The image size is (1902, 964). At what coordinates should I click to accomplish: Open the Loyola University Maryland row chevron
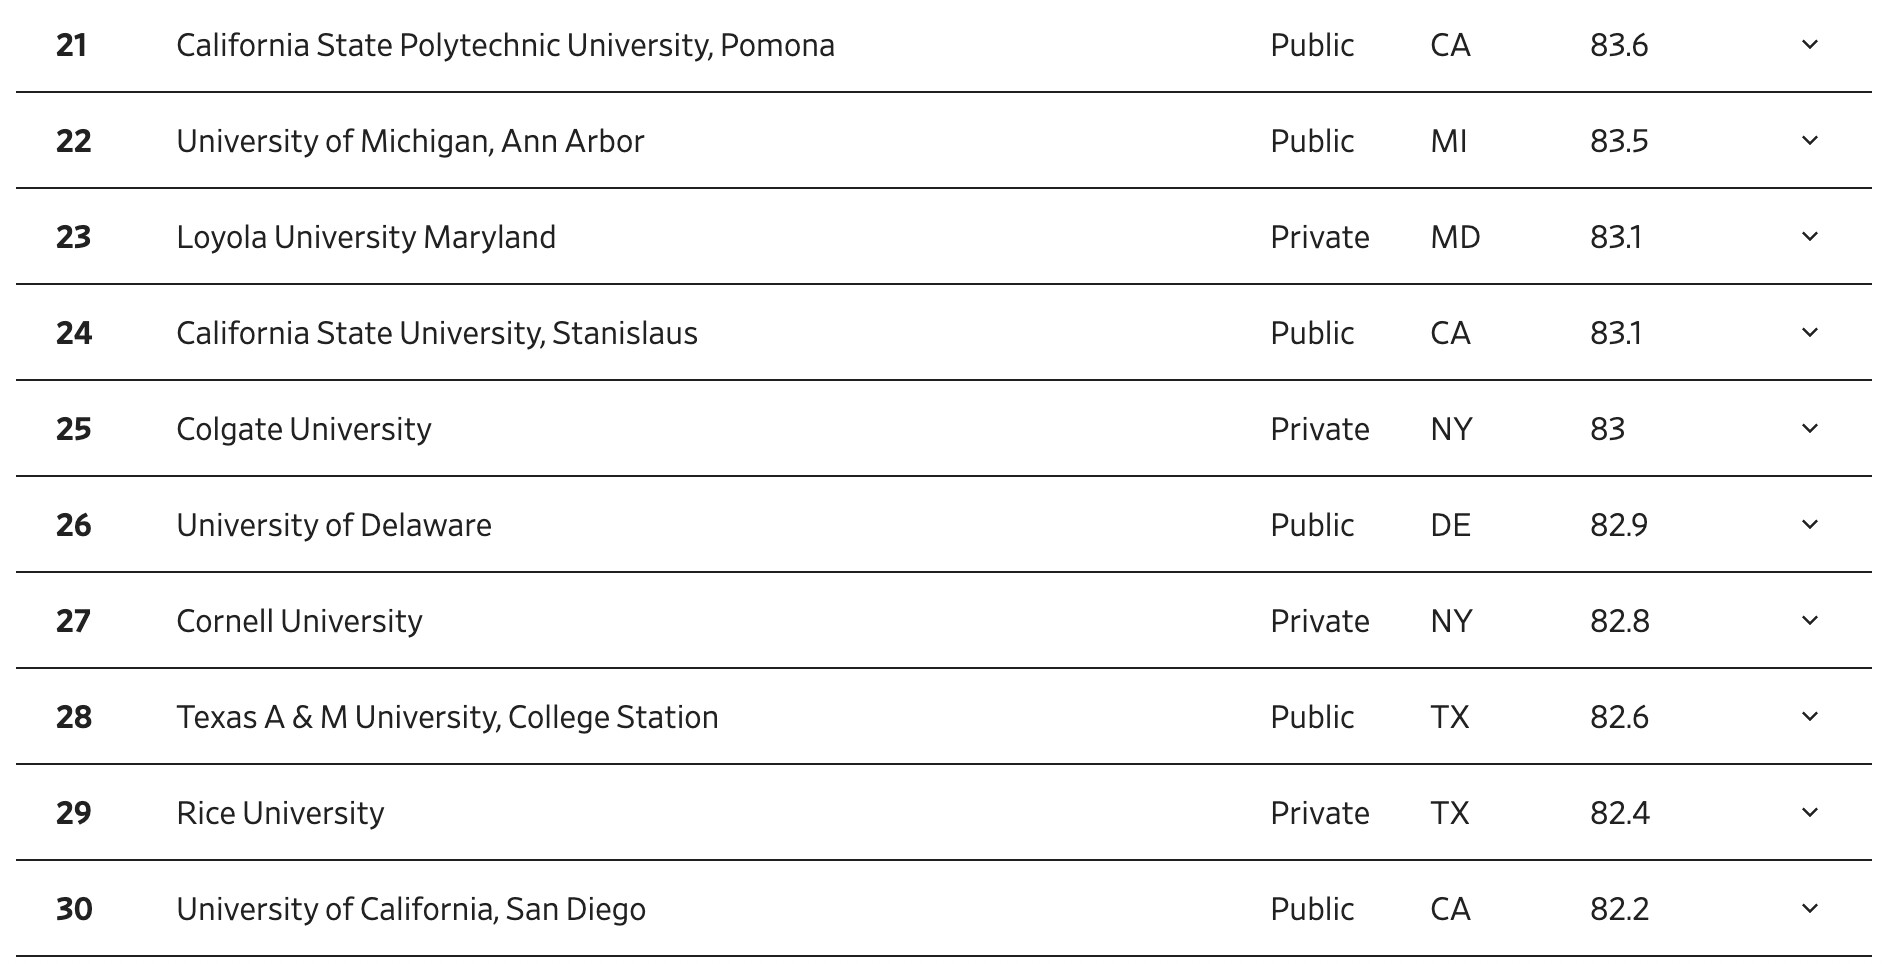tap(1809, 237)
